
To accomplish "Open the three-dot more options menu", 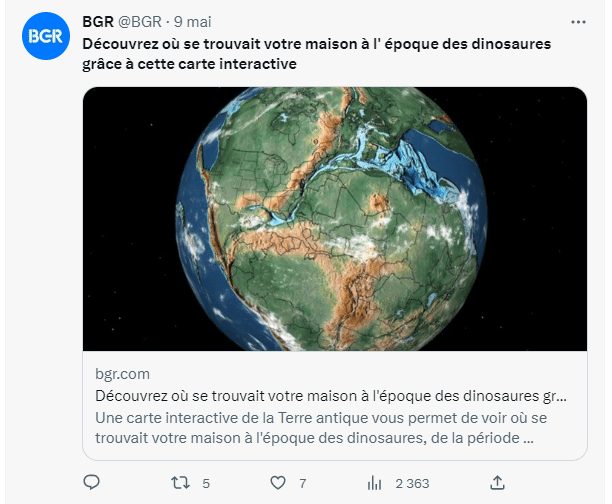I will coord(578,22).
